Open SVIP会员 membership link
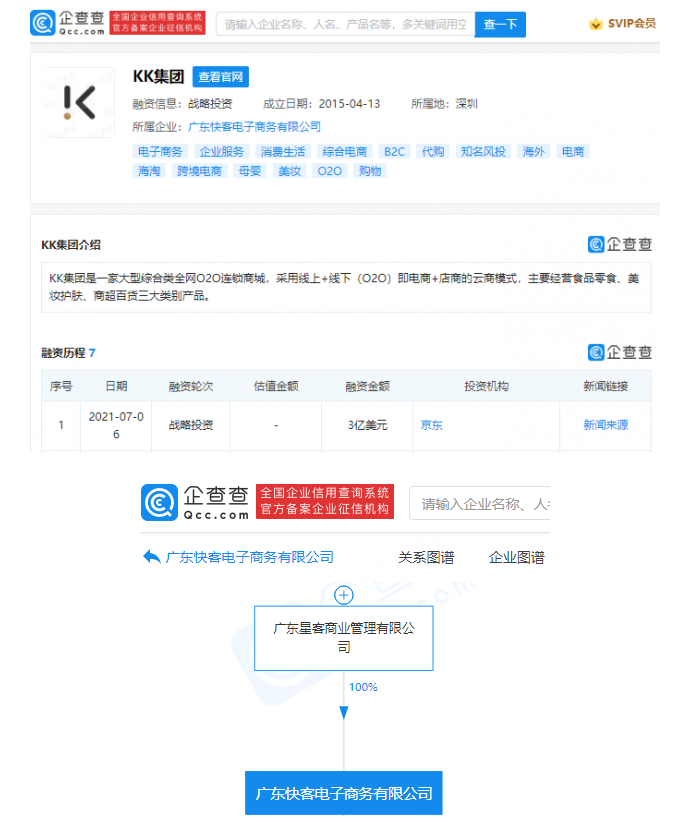The height and width of the screenshot is (822, 687). click(x=631, y=23)
